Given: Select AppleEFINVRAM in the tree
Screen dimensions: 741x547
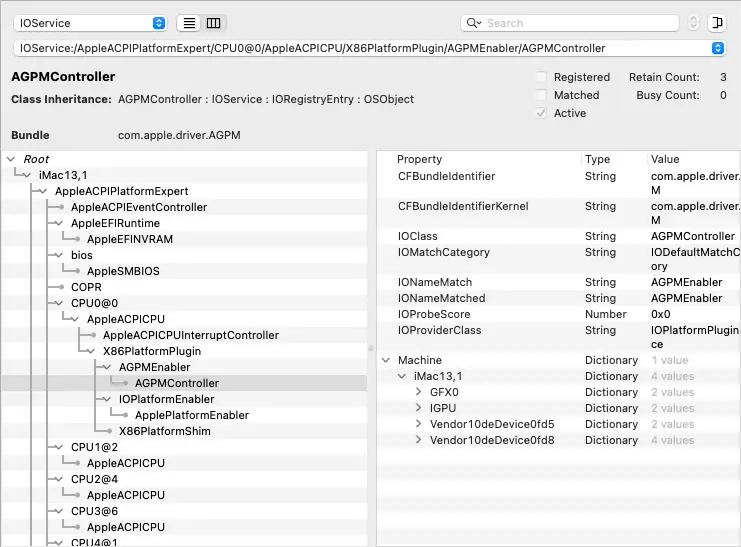Looking at the screenshot, I should click(129, 239).
